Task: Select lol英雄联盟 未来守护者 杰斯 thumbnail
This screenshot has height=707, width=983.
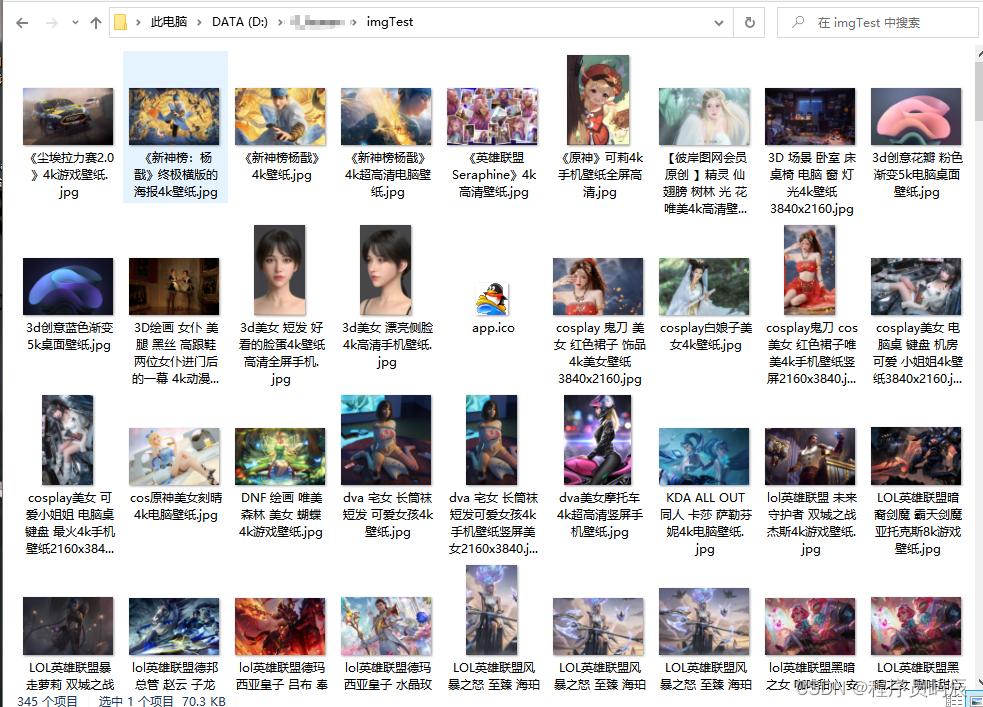Action: [810, 456]
